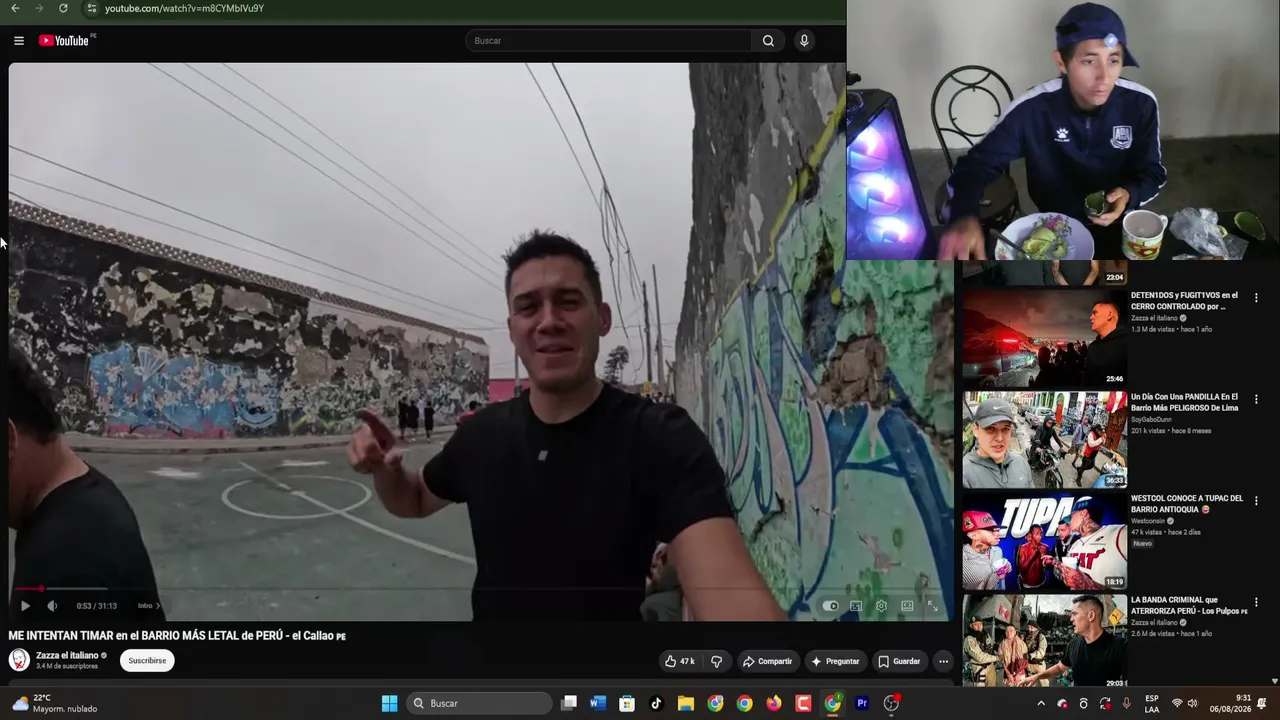Subscribe with the Suscribirse button
The image size is (1280, 720).
pos(147,660)
